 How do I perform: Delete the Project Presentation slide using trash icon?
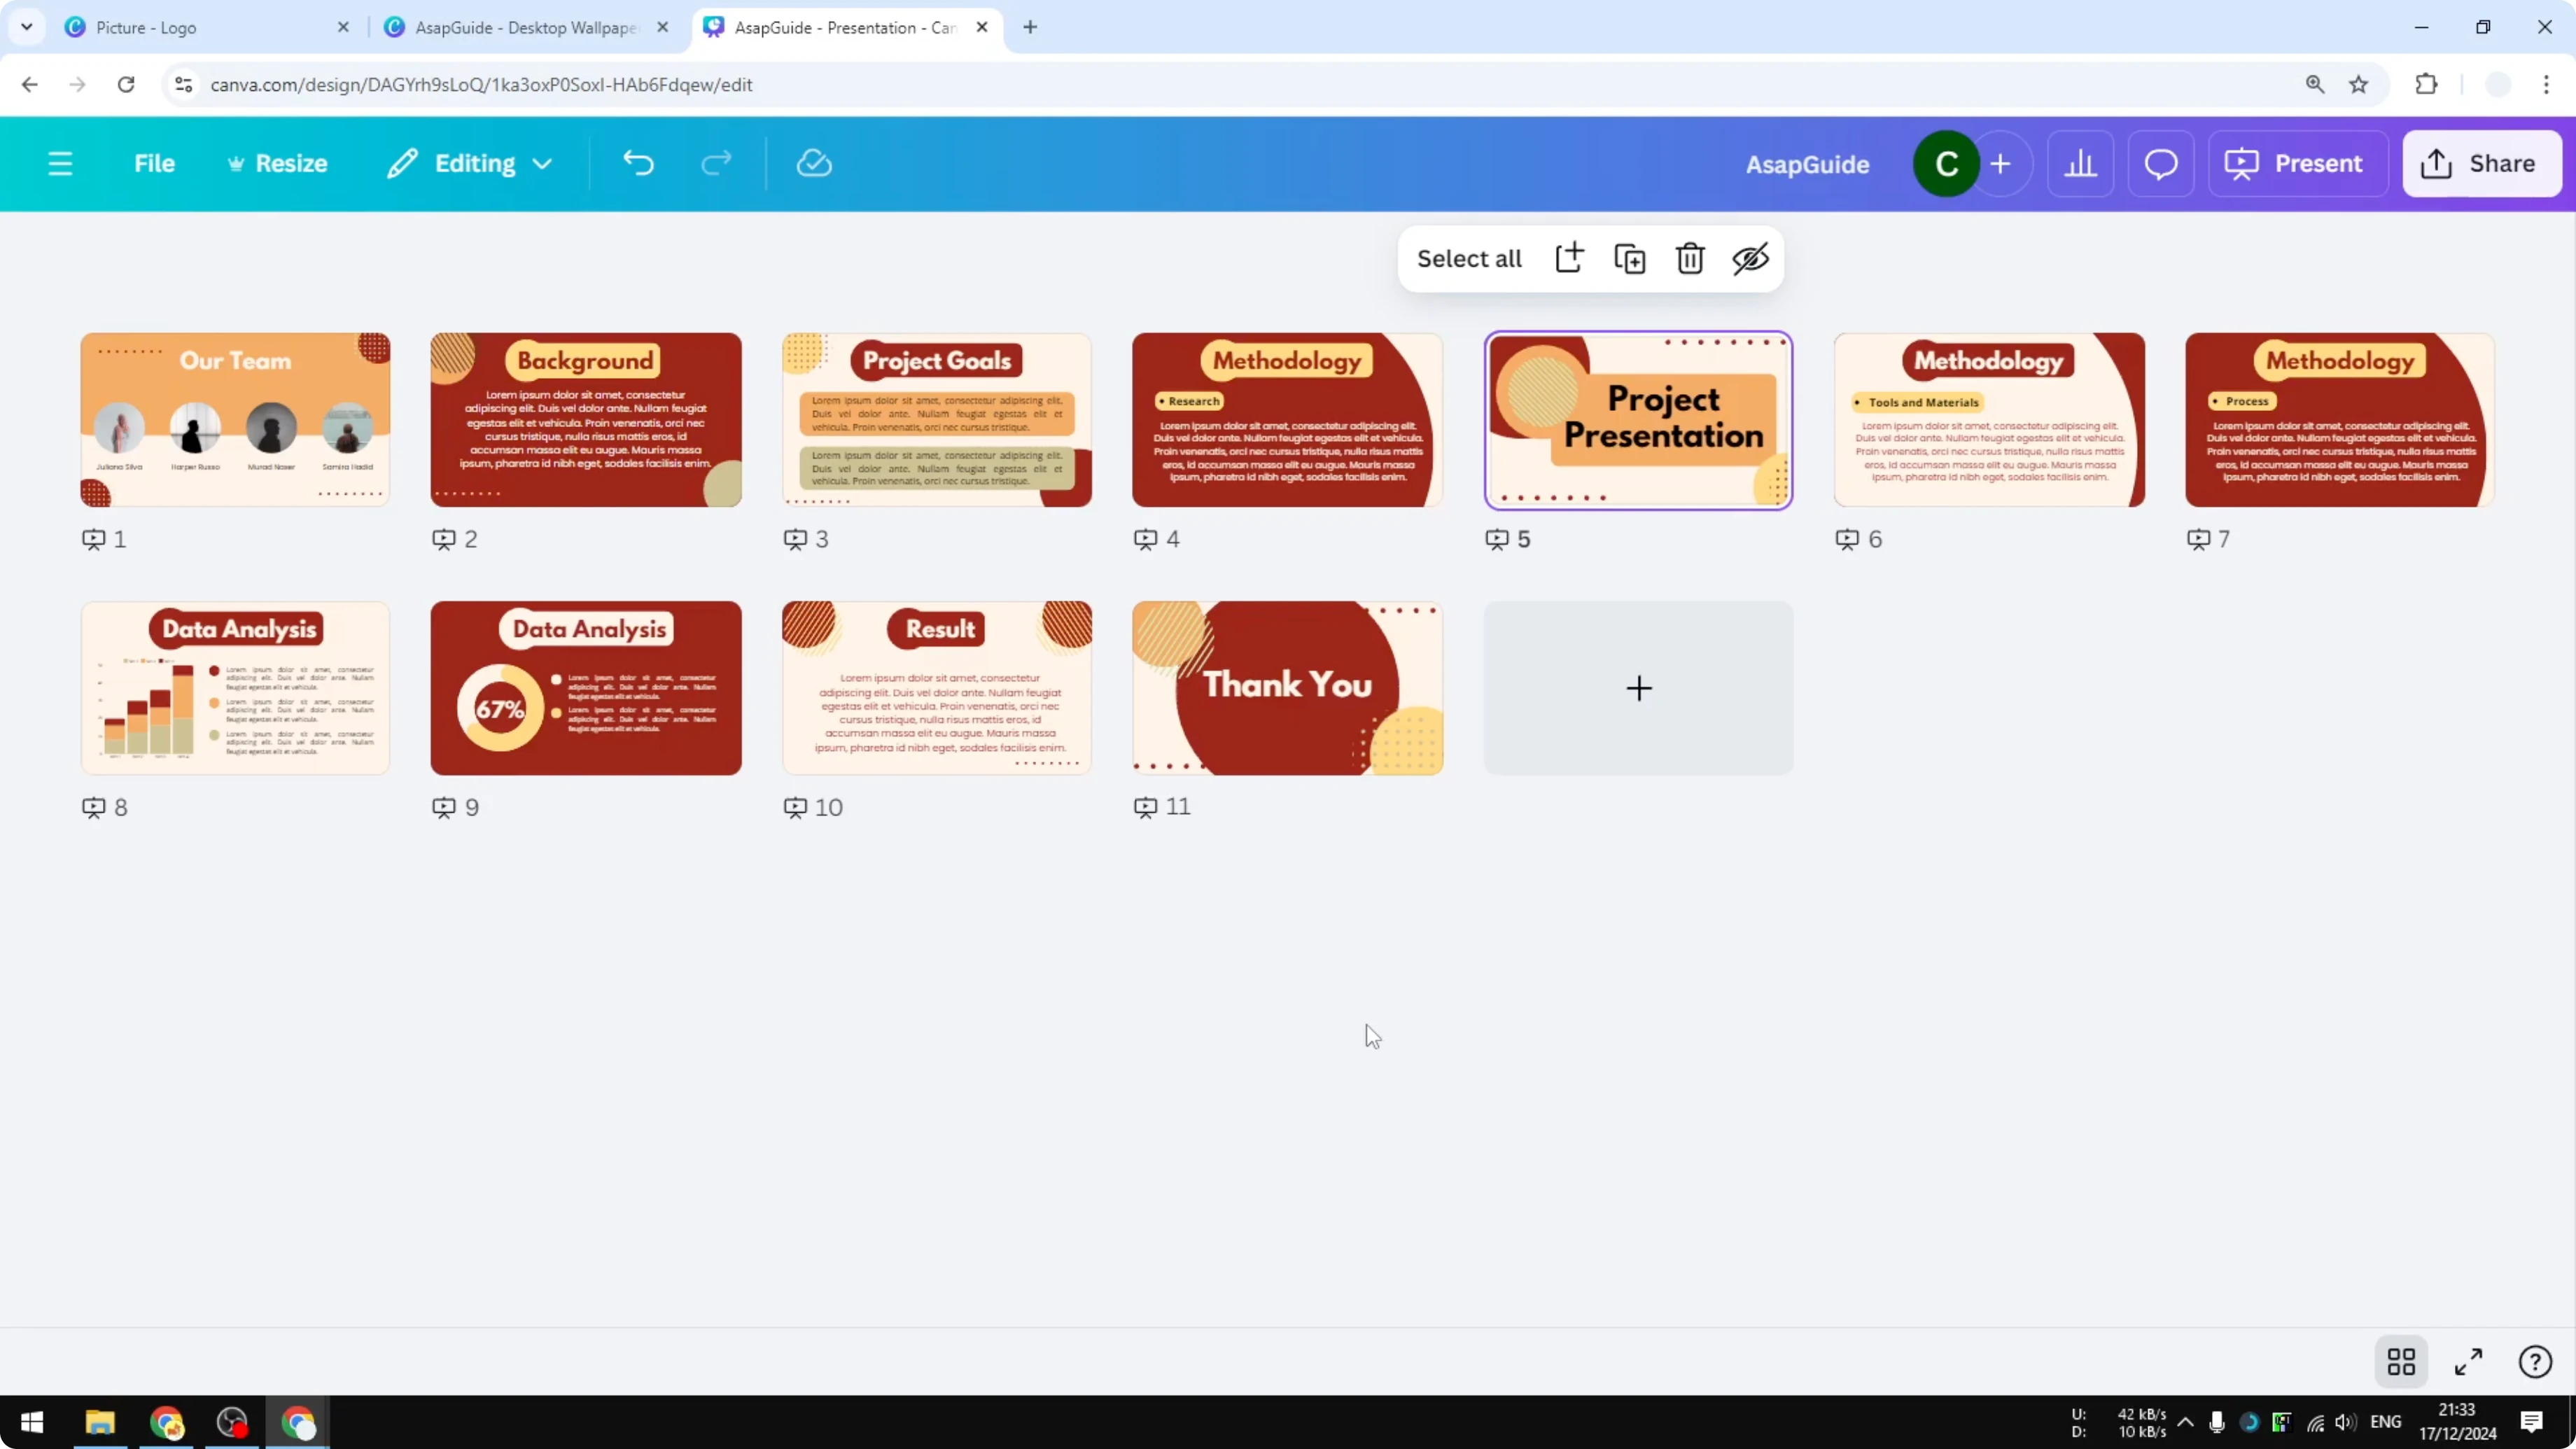(x=1689, y=258)
